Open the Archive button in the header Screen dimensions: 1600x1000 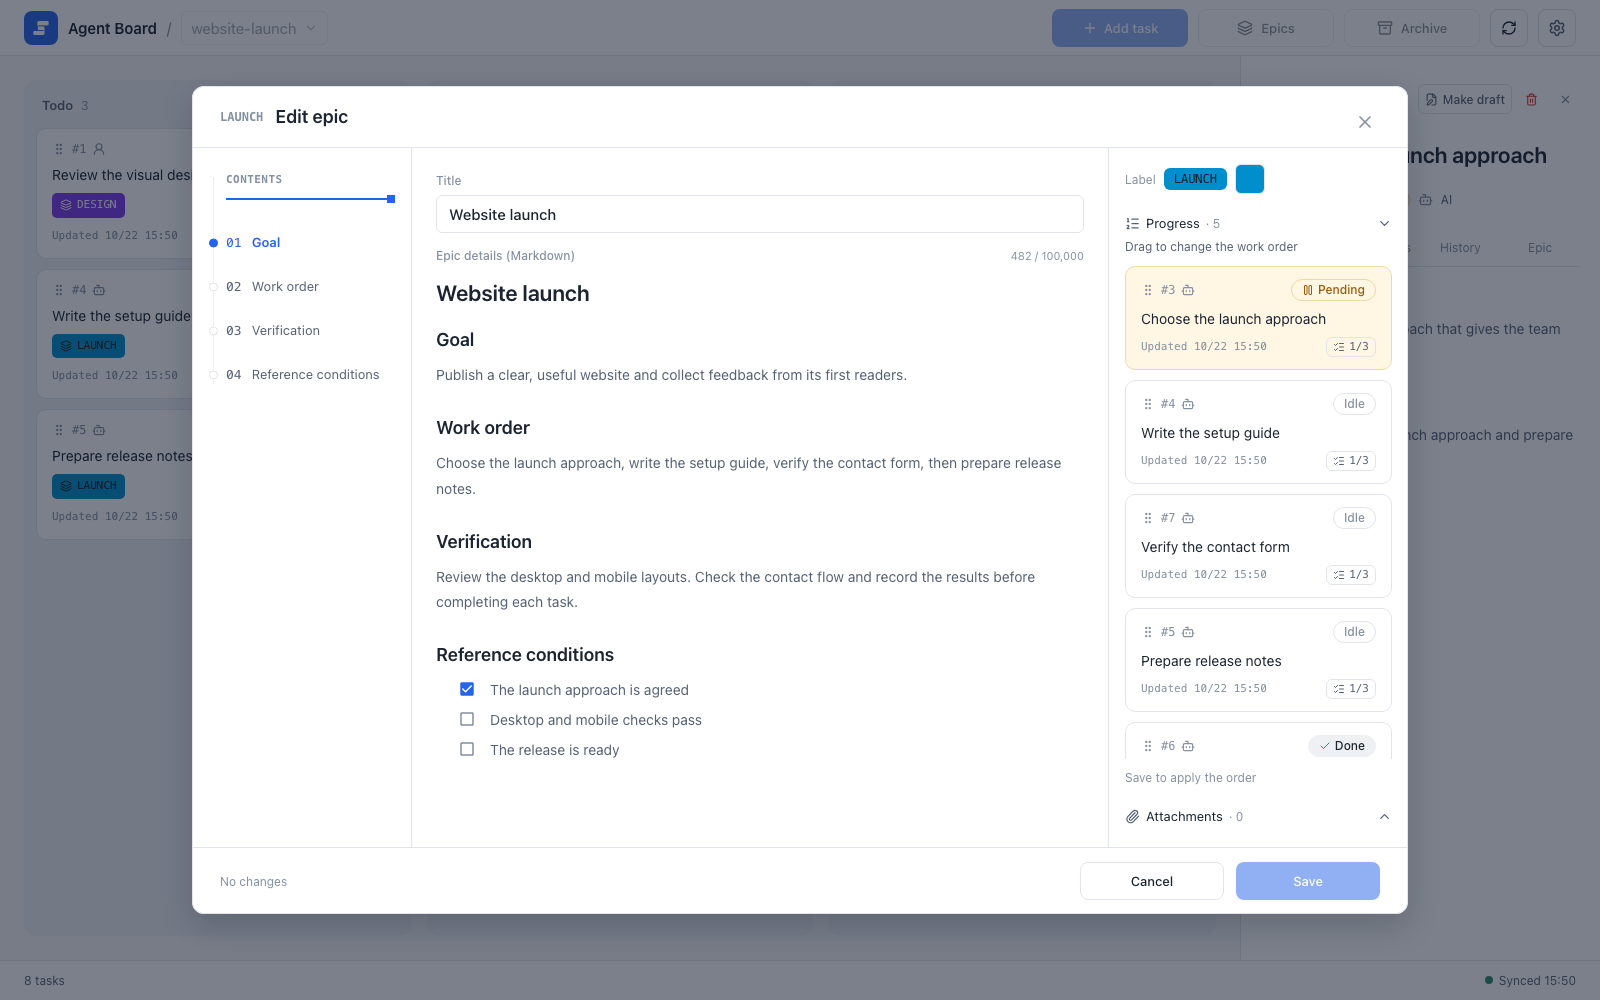click(x=1412, y=28)
